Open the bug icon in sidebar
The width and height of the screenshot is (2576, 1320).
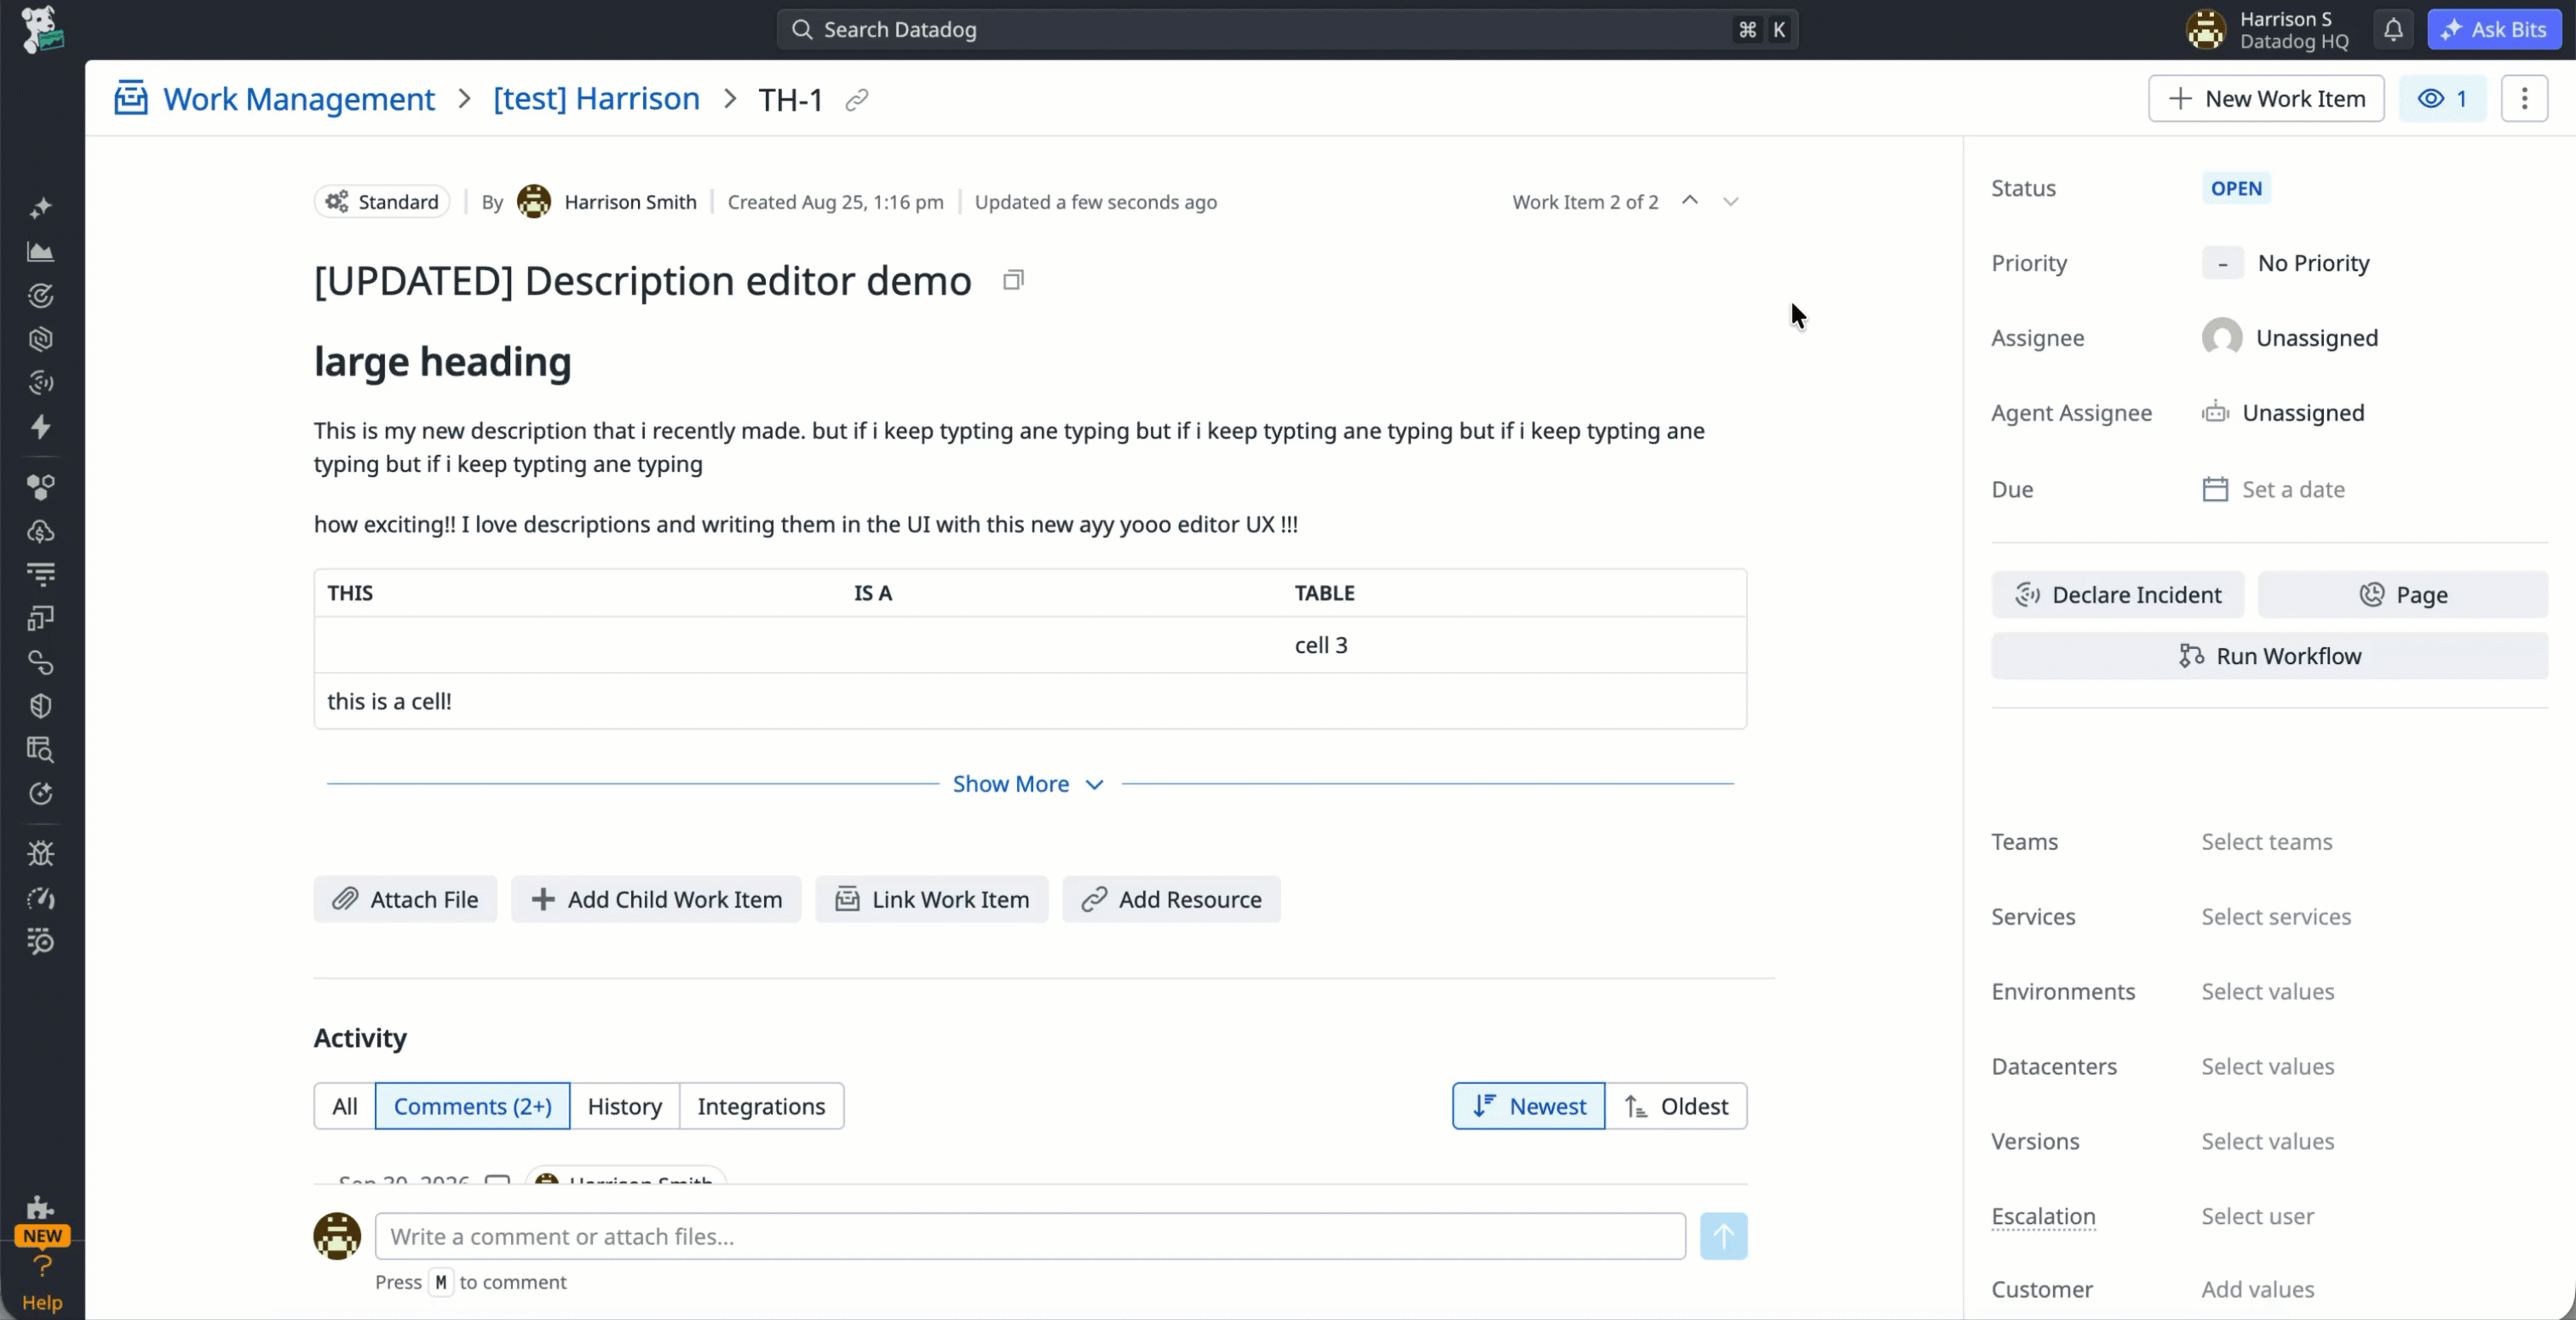(41, 853)
